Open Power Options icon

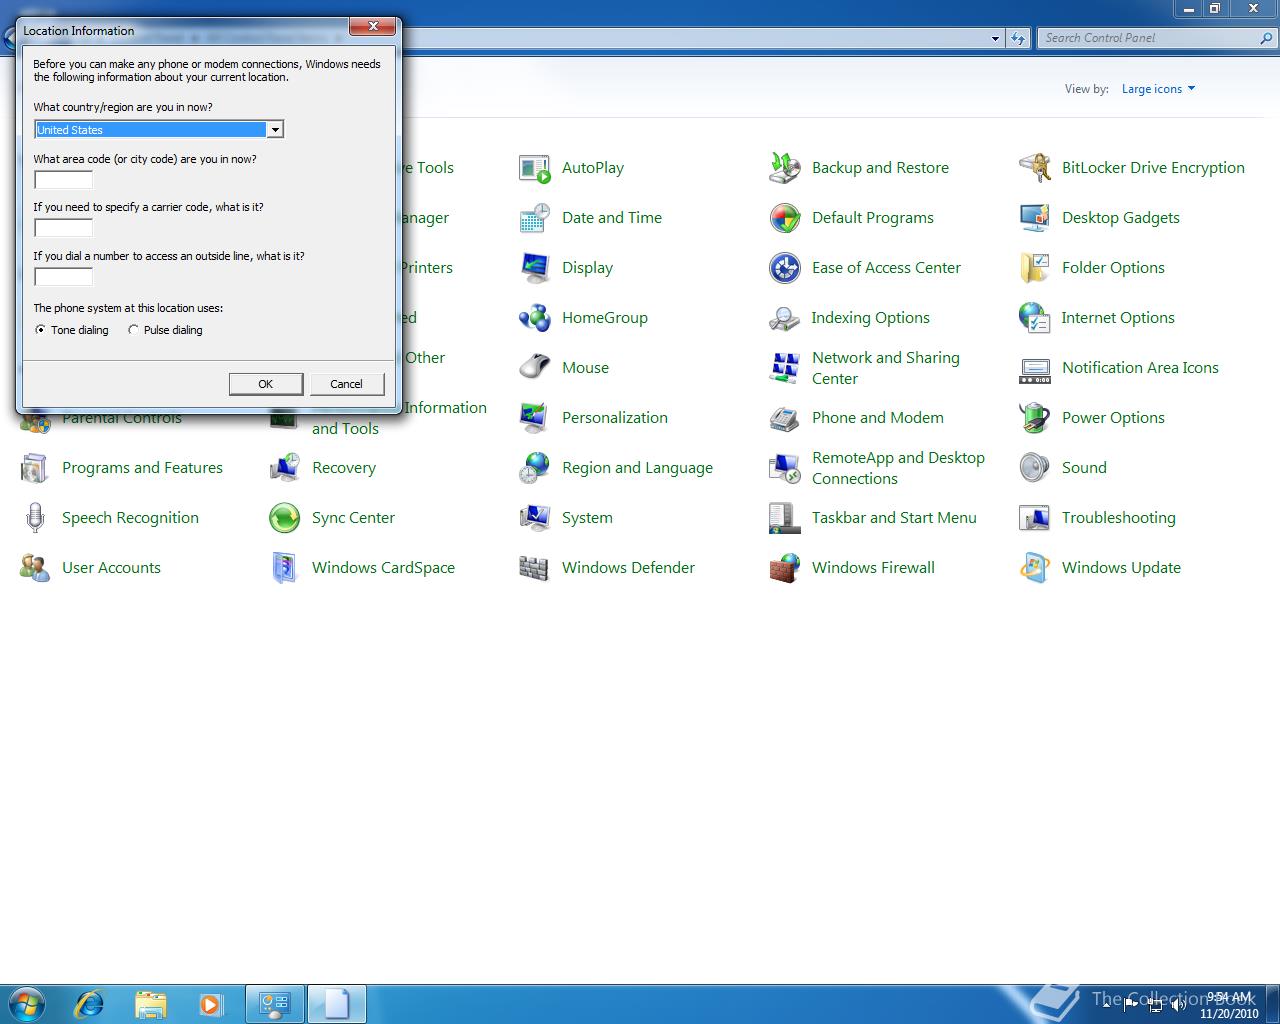(1035, 418)
